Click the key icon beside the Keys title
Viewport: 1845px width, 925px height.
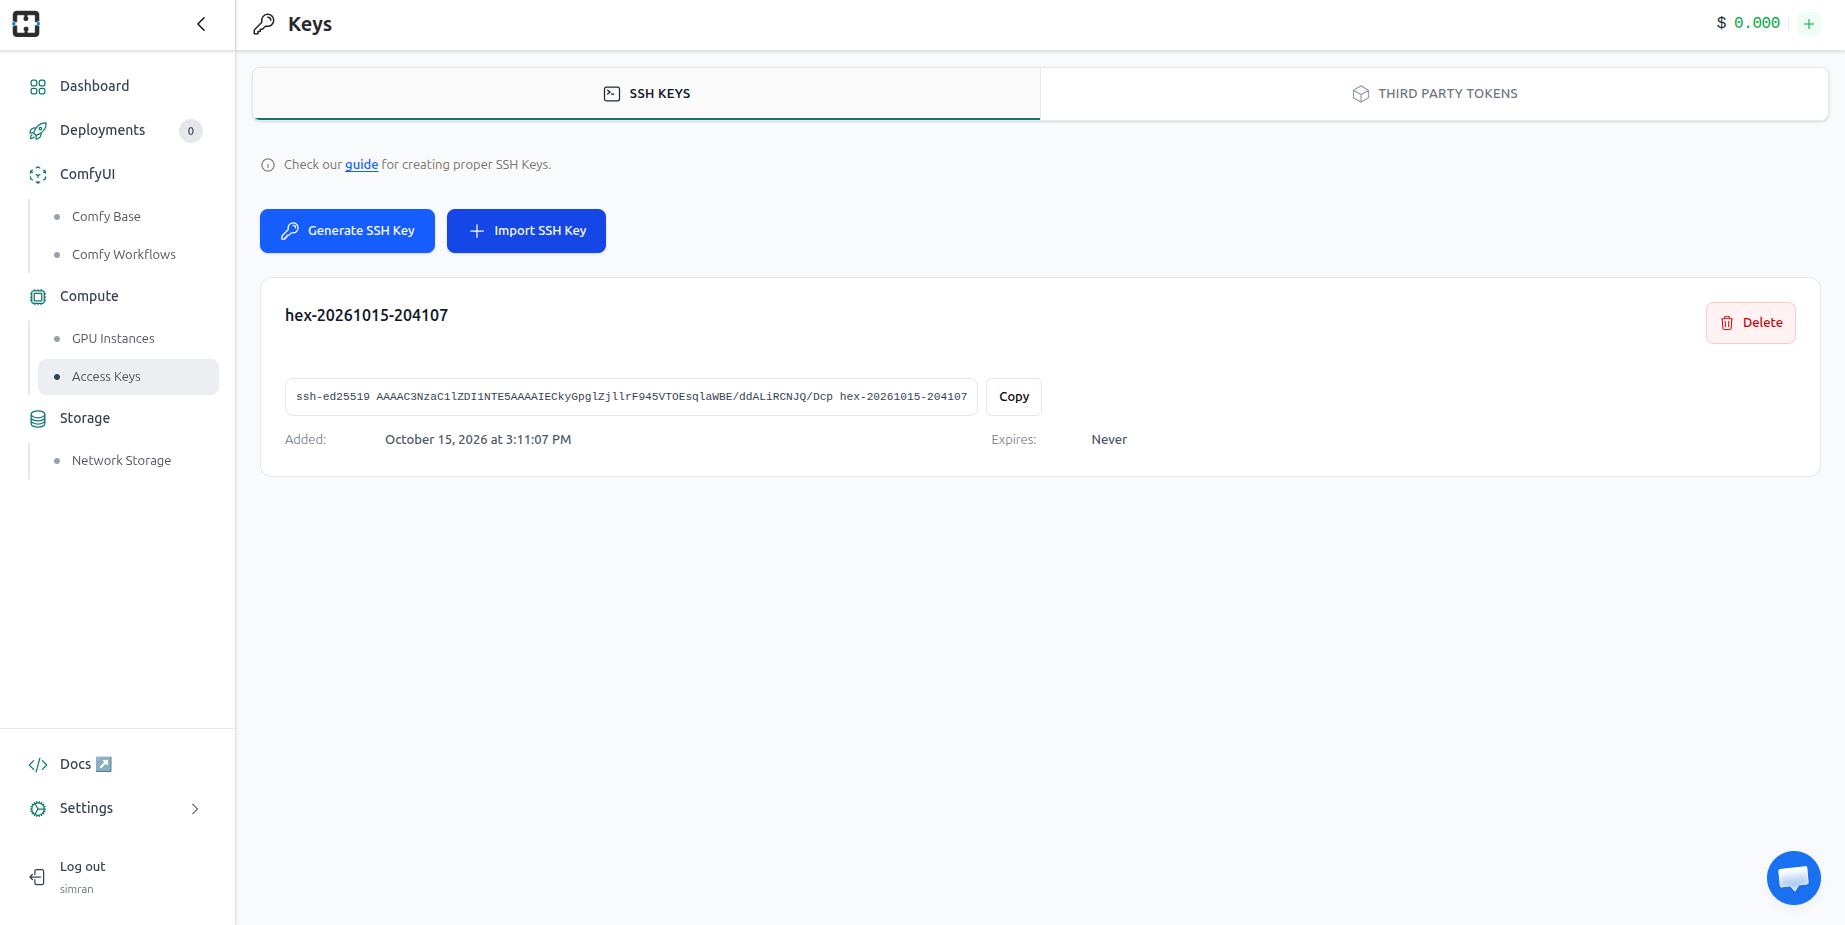tap(264, 24)
